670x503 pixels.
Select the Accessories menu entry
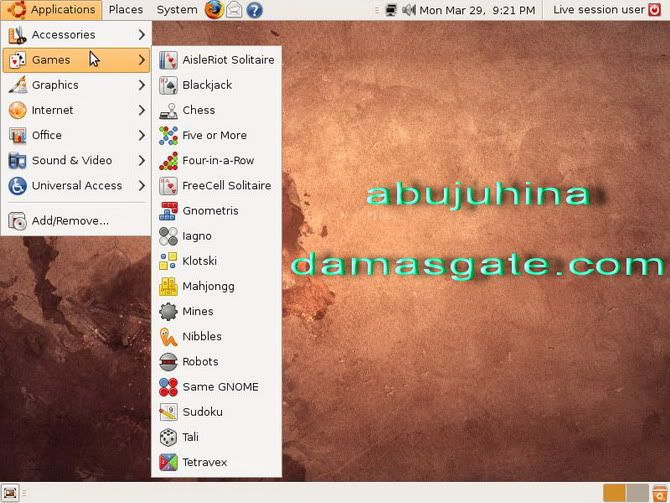(x=76, y=35)
